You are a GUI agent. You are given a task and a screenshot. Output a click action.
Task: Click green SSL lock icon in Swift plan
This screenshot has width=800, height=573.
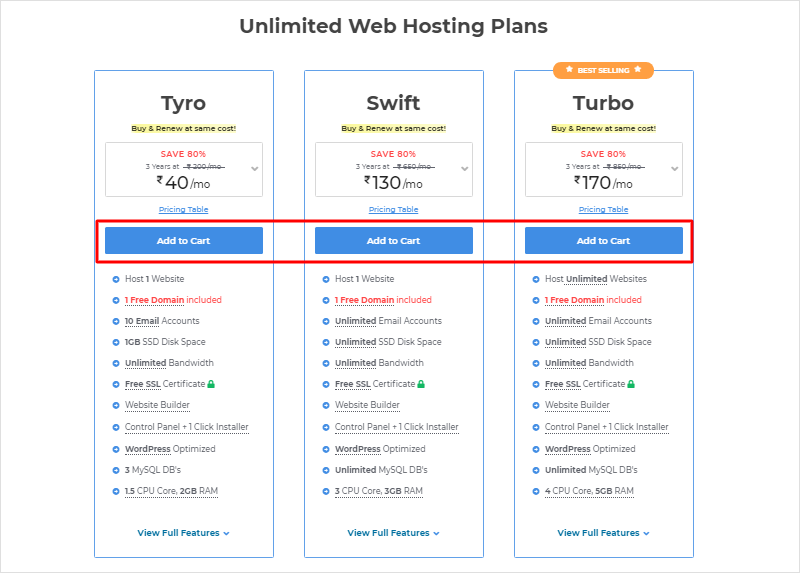[x=422, y=384]
